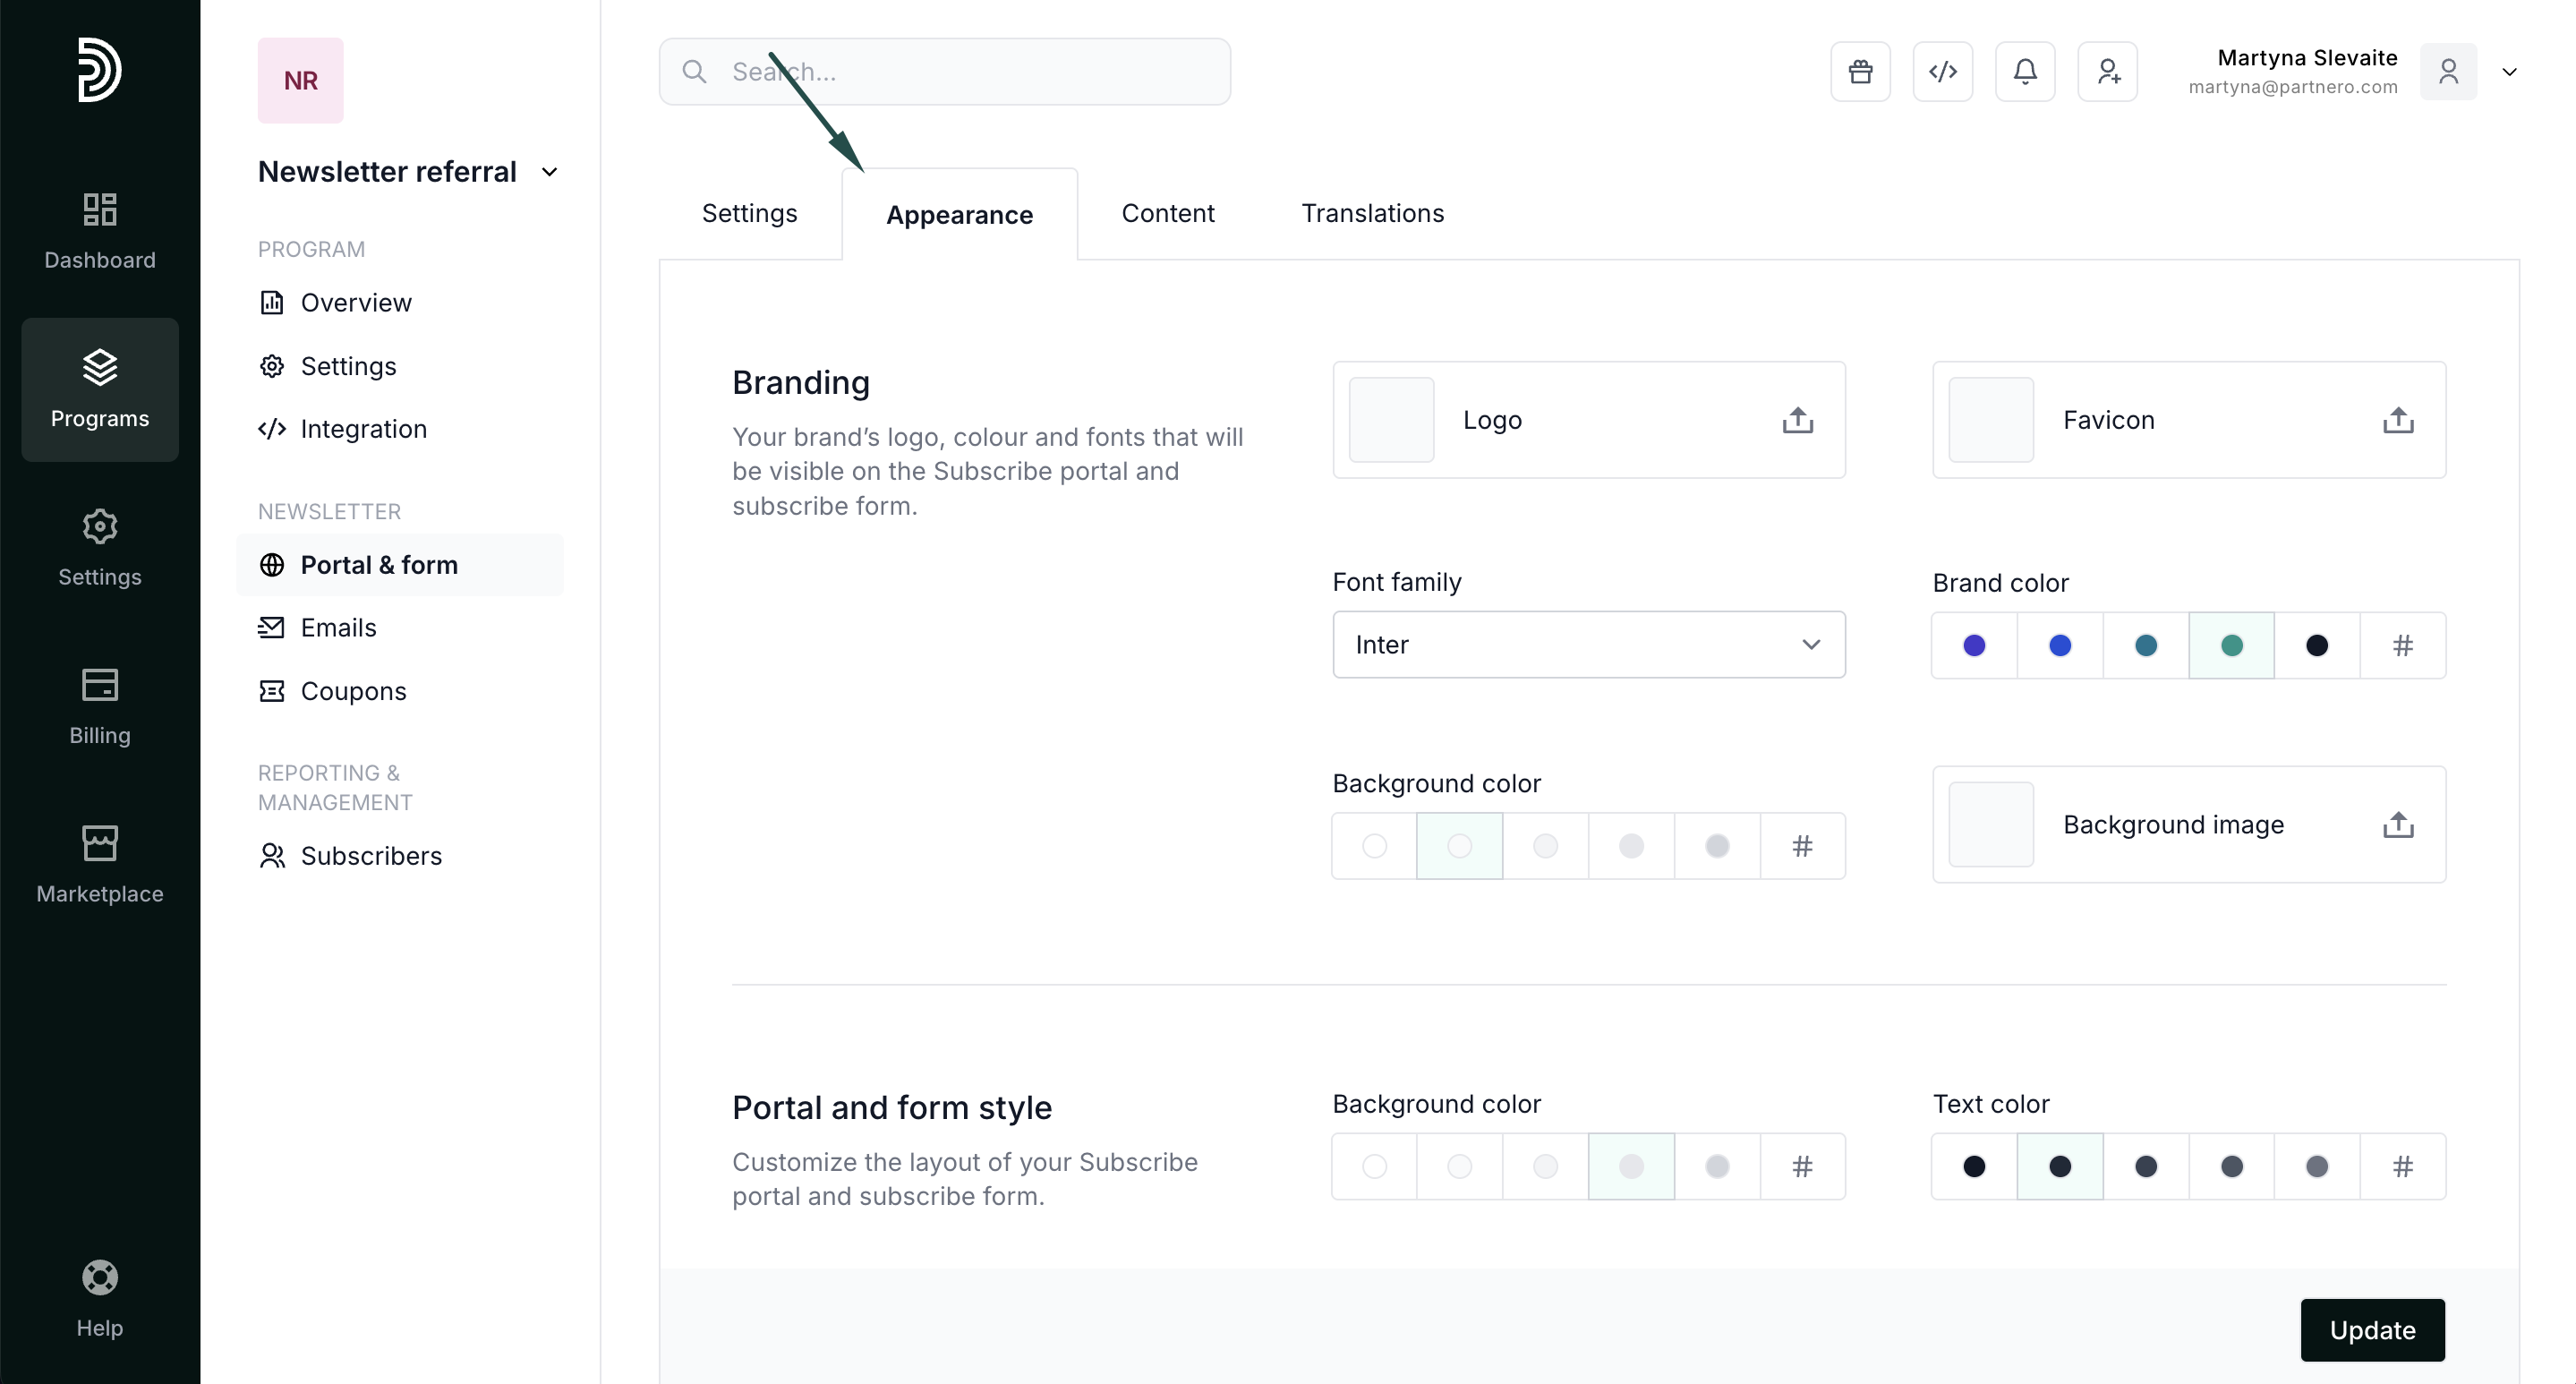The width and height of the screenshot is (2576, 1384).
Task: Click Background image upload icon
Action: coord(2397,825)
